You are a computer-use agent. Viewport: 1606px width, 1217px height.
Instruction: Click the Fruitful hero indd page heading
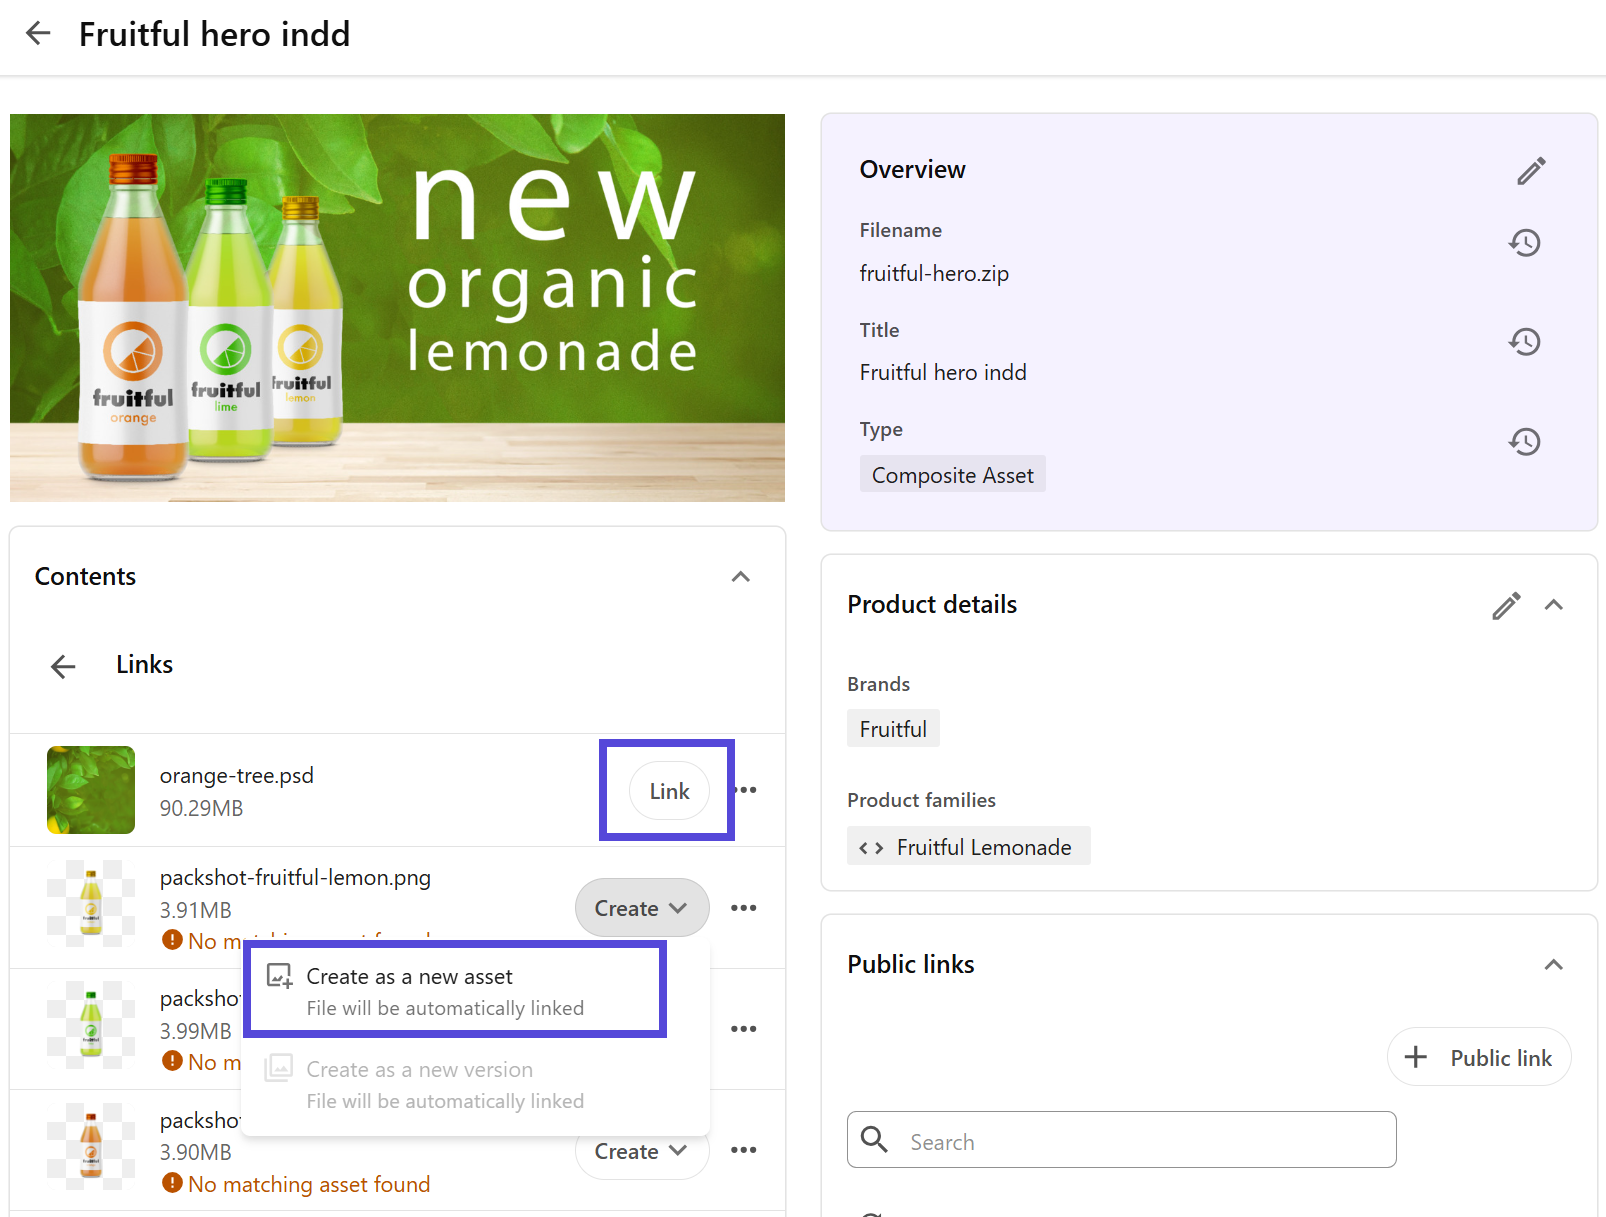point(215,34)
